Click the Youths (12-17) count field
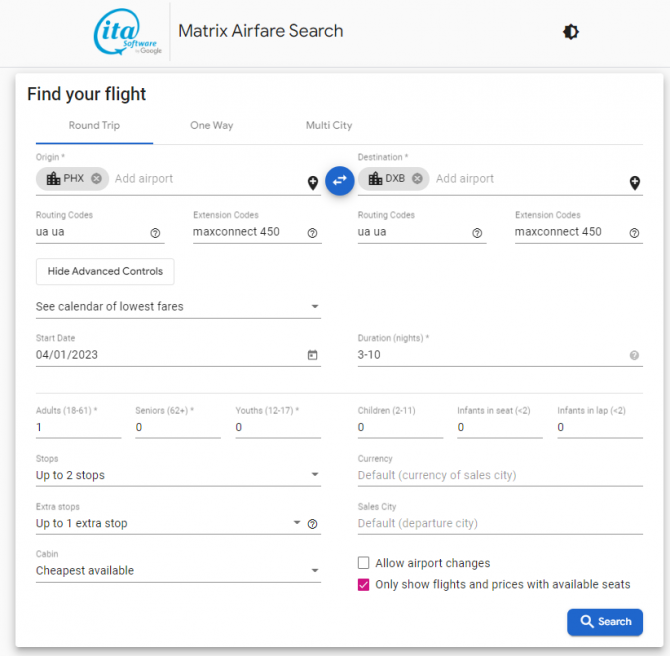670x656 pixels. tap(278, 427)
